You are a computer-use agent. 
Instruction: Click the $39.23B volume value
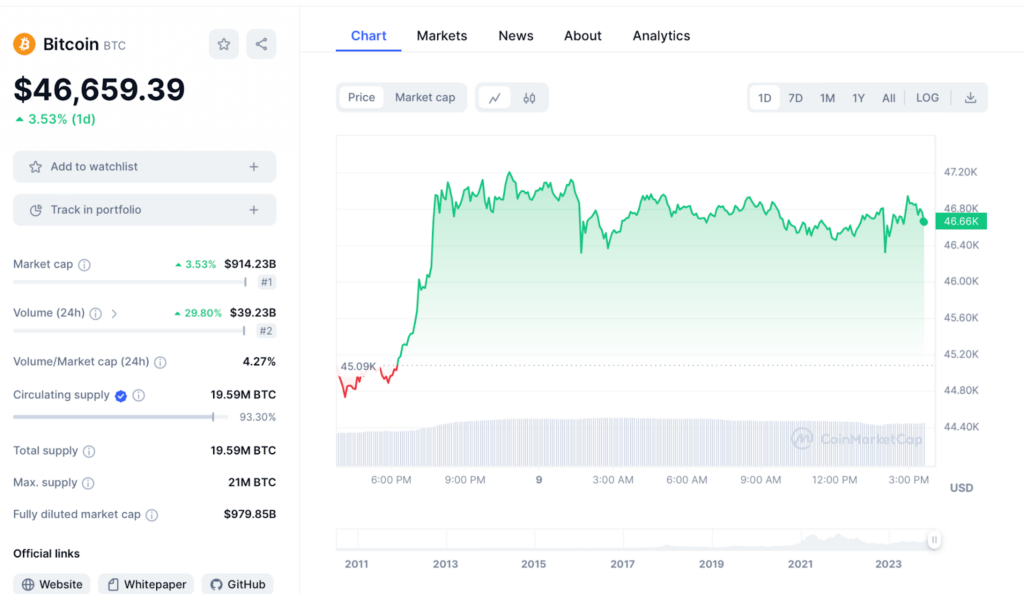pyautogui.click(x=253, y=313)
